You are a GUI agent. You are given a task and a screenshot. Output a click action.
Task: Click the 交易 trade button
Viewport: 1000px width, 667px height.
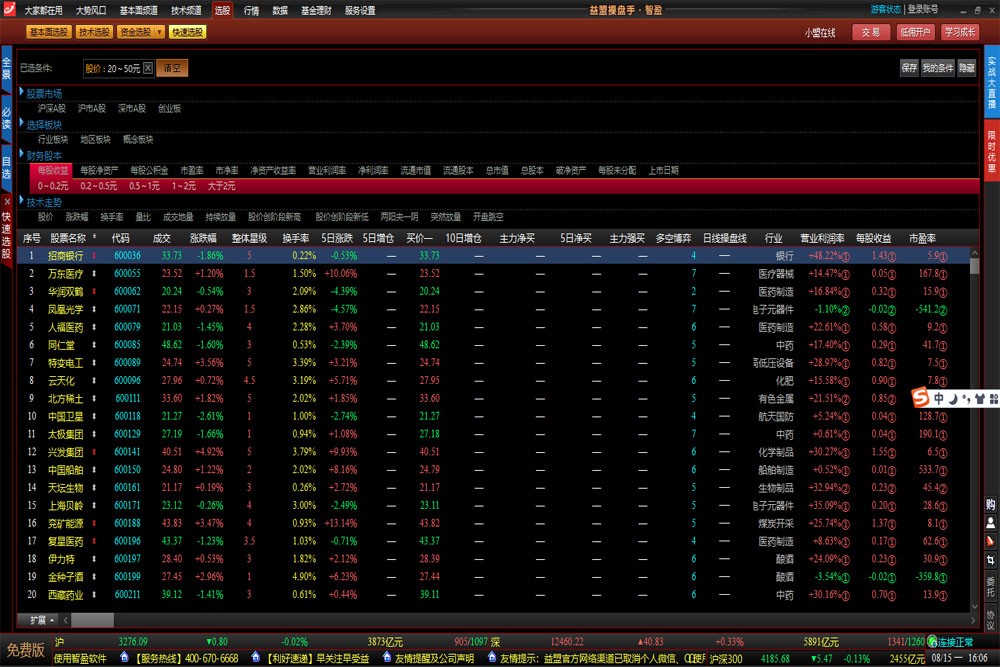point(871,32)
